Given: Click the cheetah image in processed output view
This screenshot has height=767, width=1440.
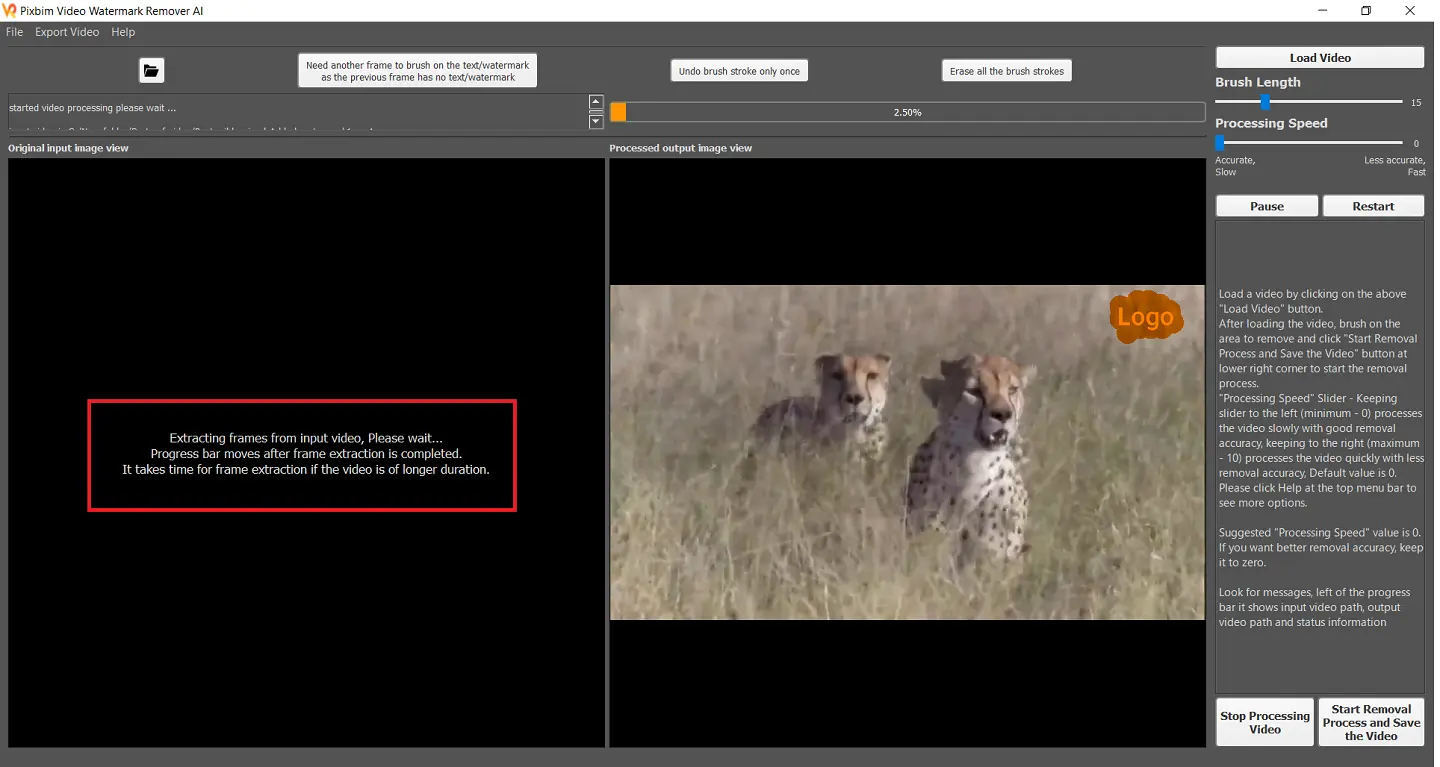Looking at the screenshot, I should coord(907,452).
